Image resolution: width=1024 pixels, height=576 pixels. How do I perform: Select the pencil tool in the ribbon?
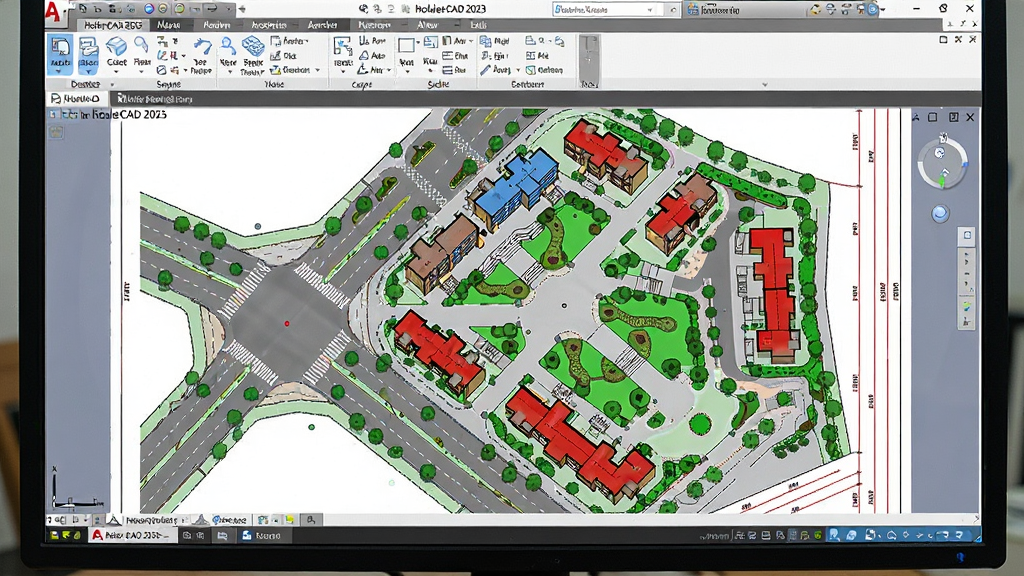click(x=485, y=70)
